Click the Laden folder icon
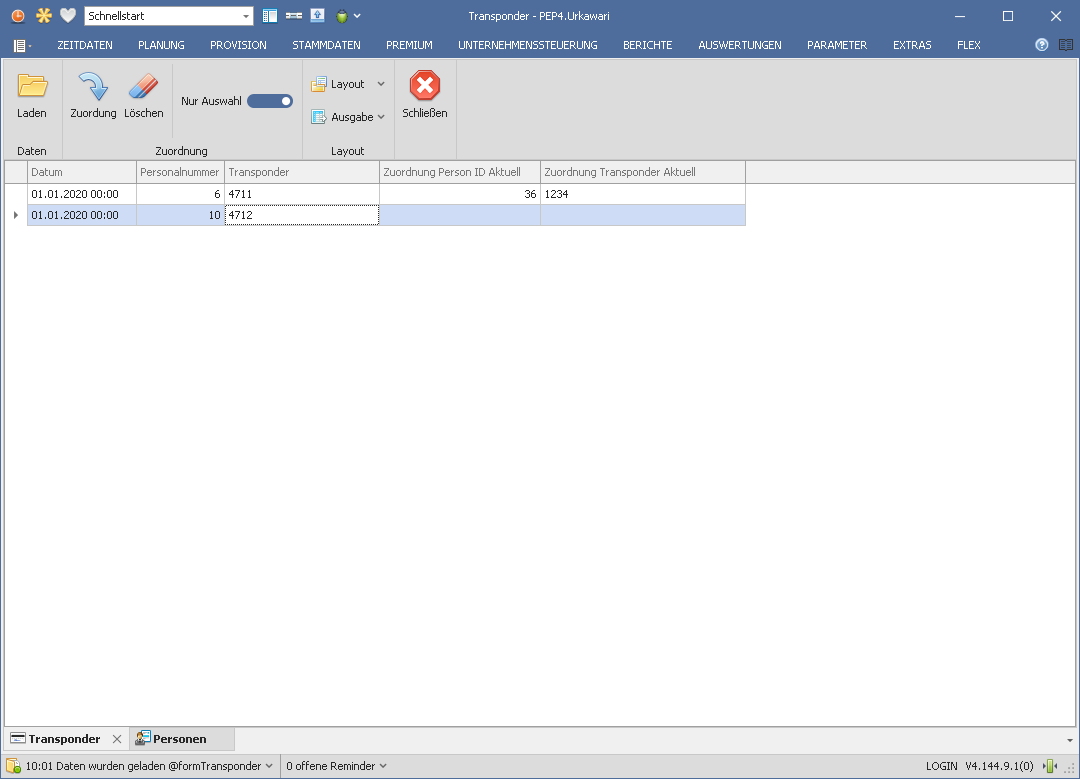 click(32, 87)
